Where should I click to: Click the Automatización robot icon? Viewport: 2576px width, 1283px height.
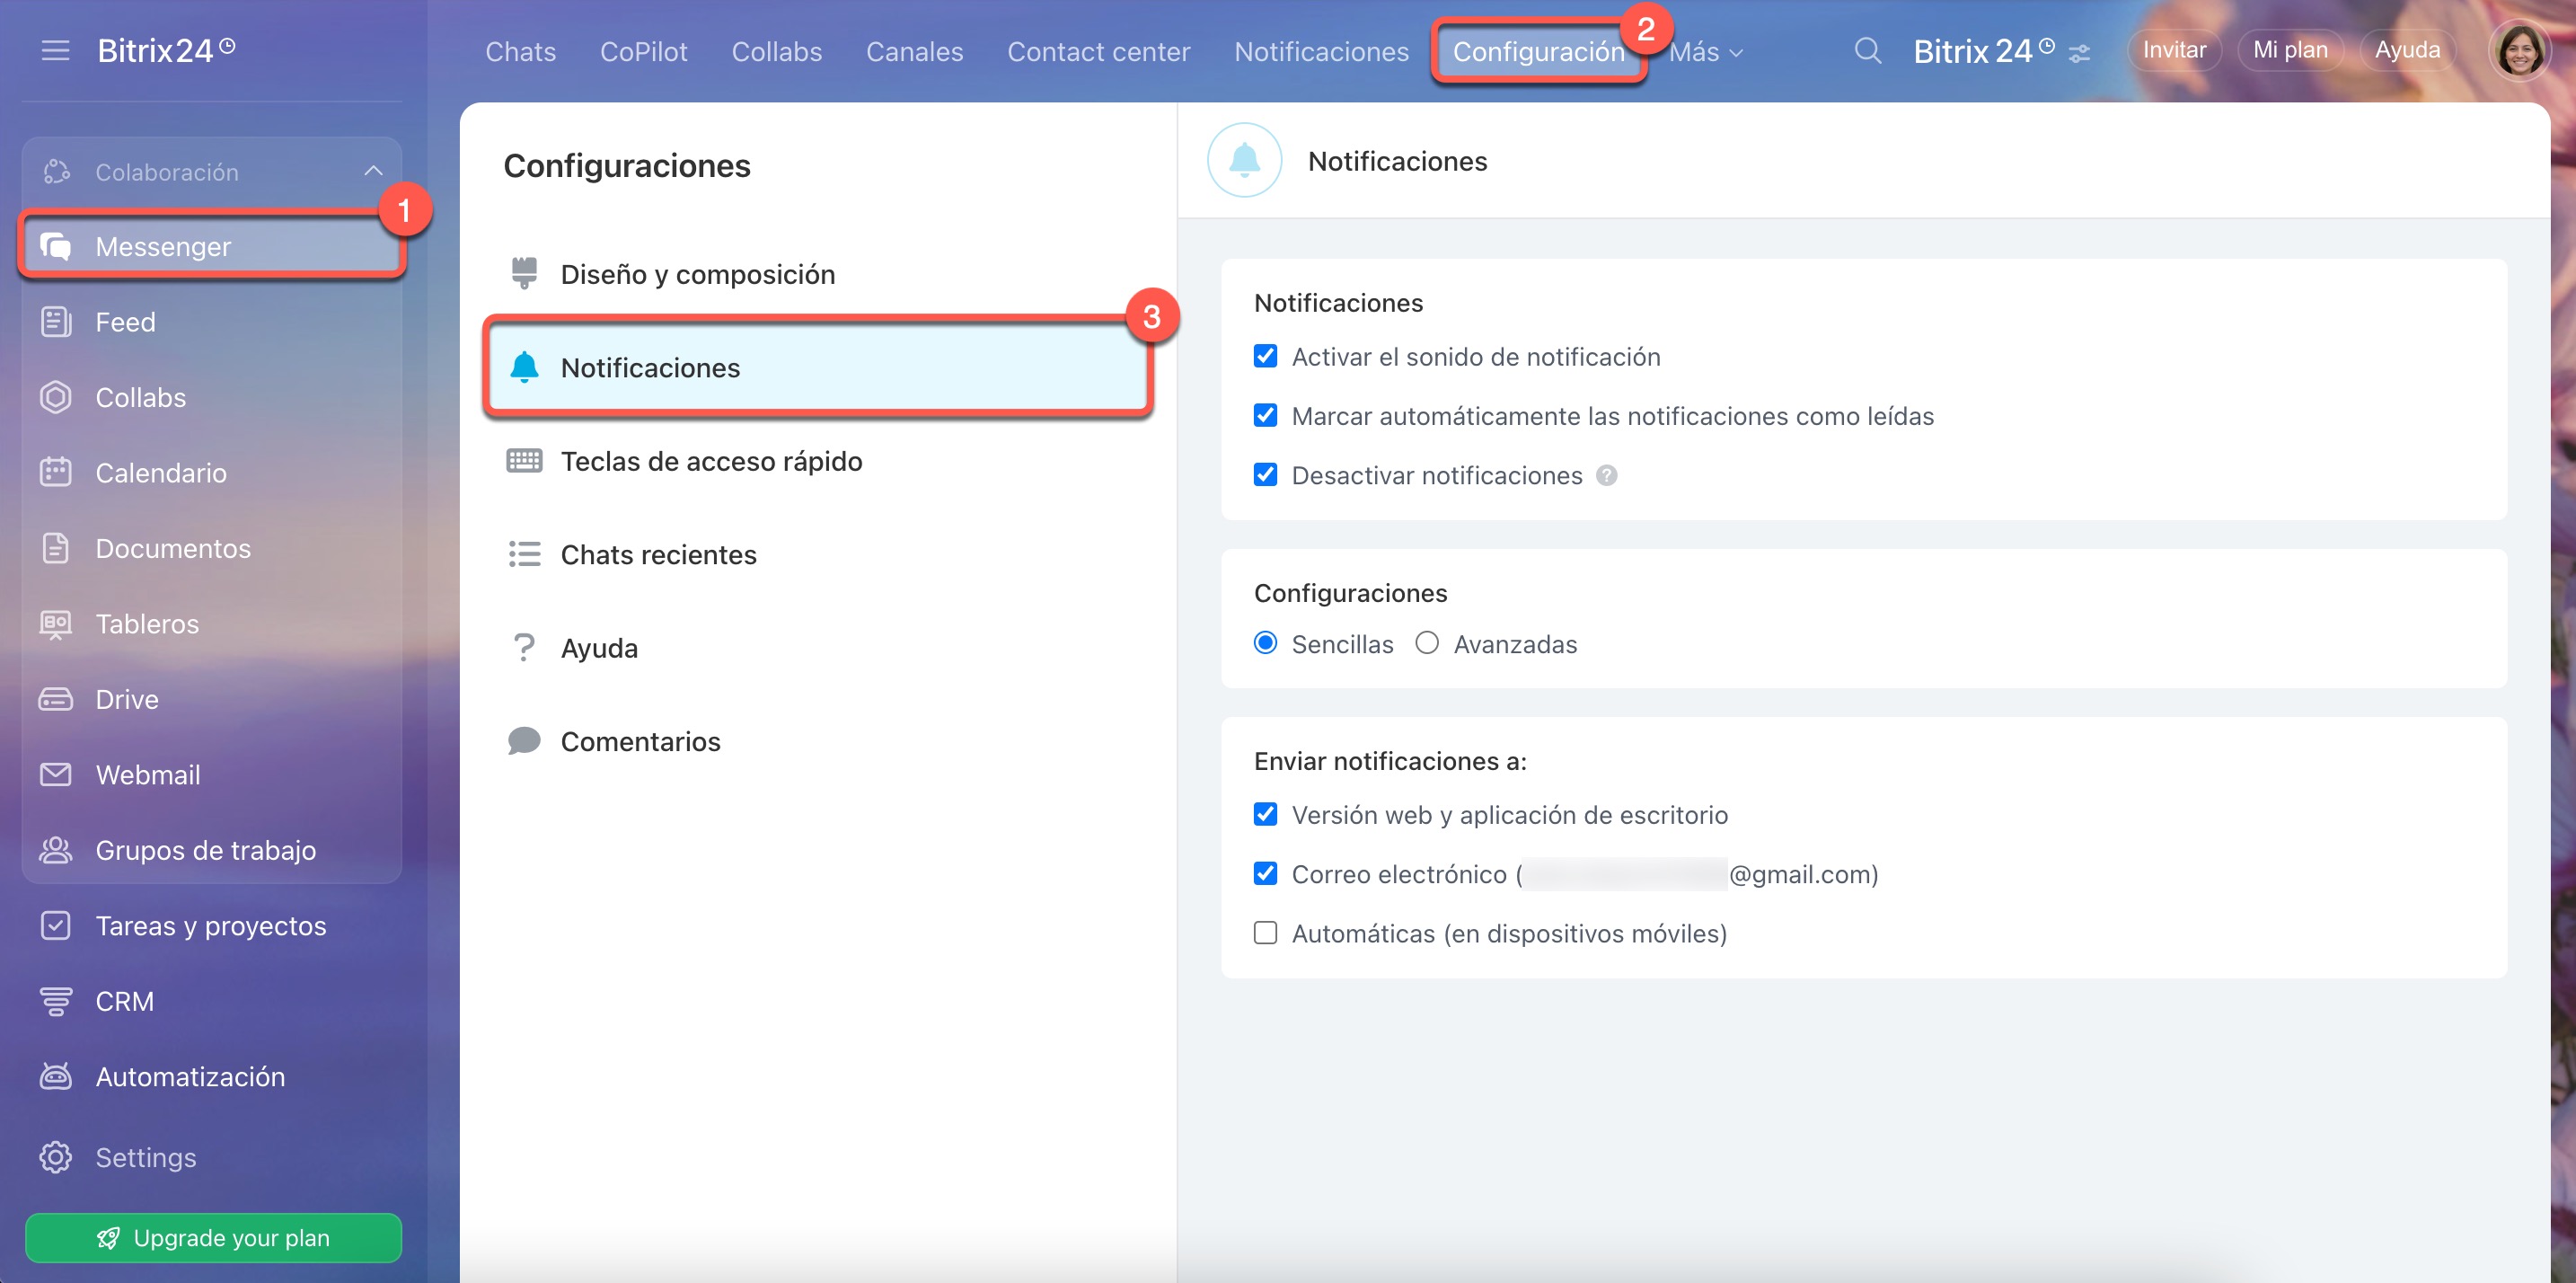coord(56,1076)
